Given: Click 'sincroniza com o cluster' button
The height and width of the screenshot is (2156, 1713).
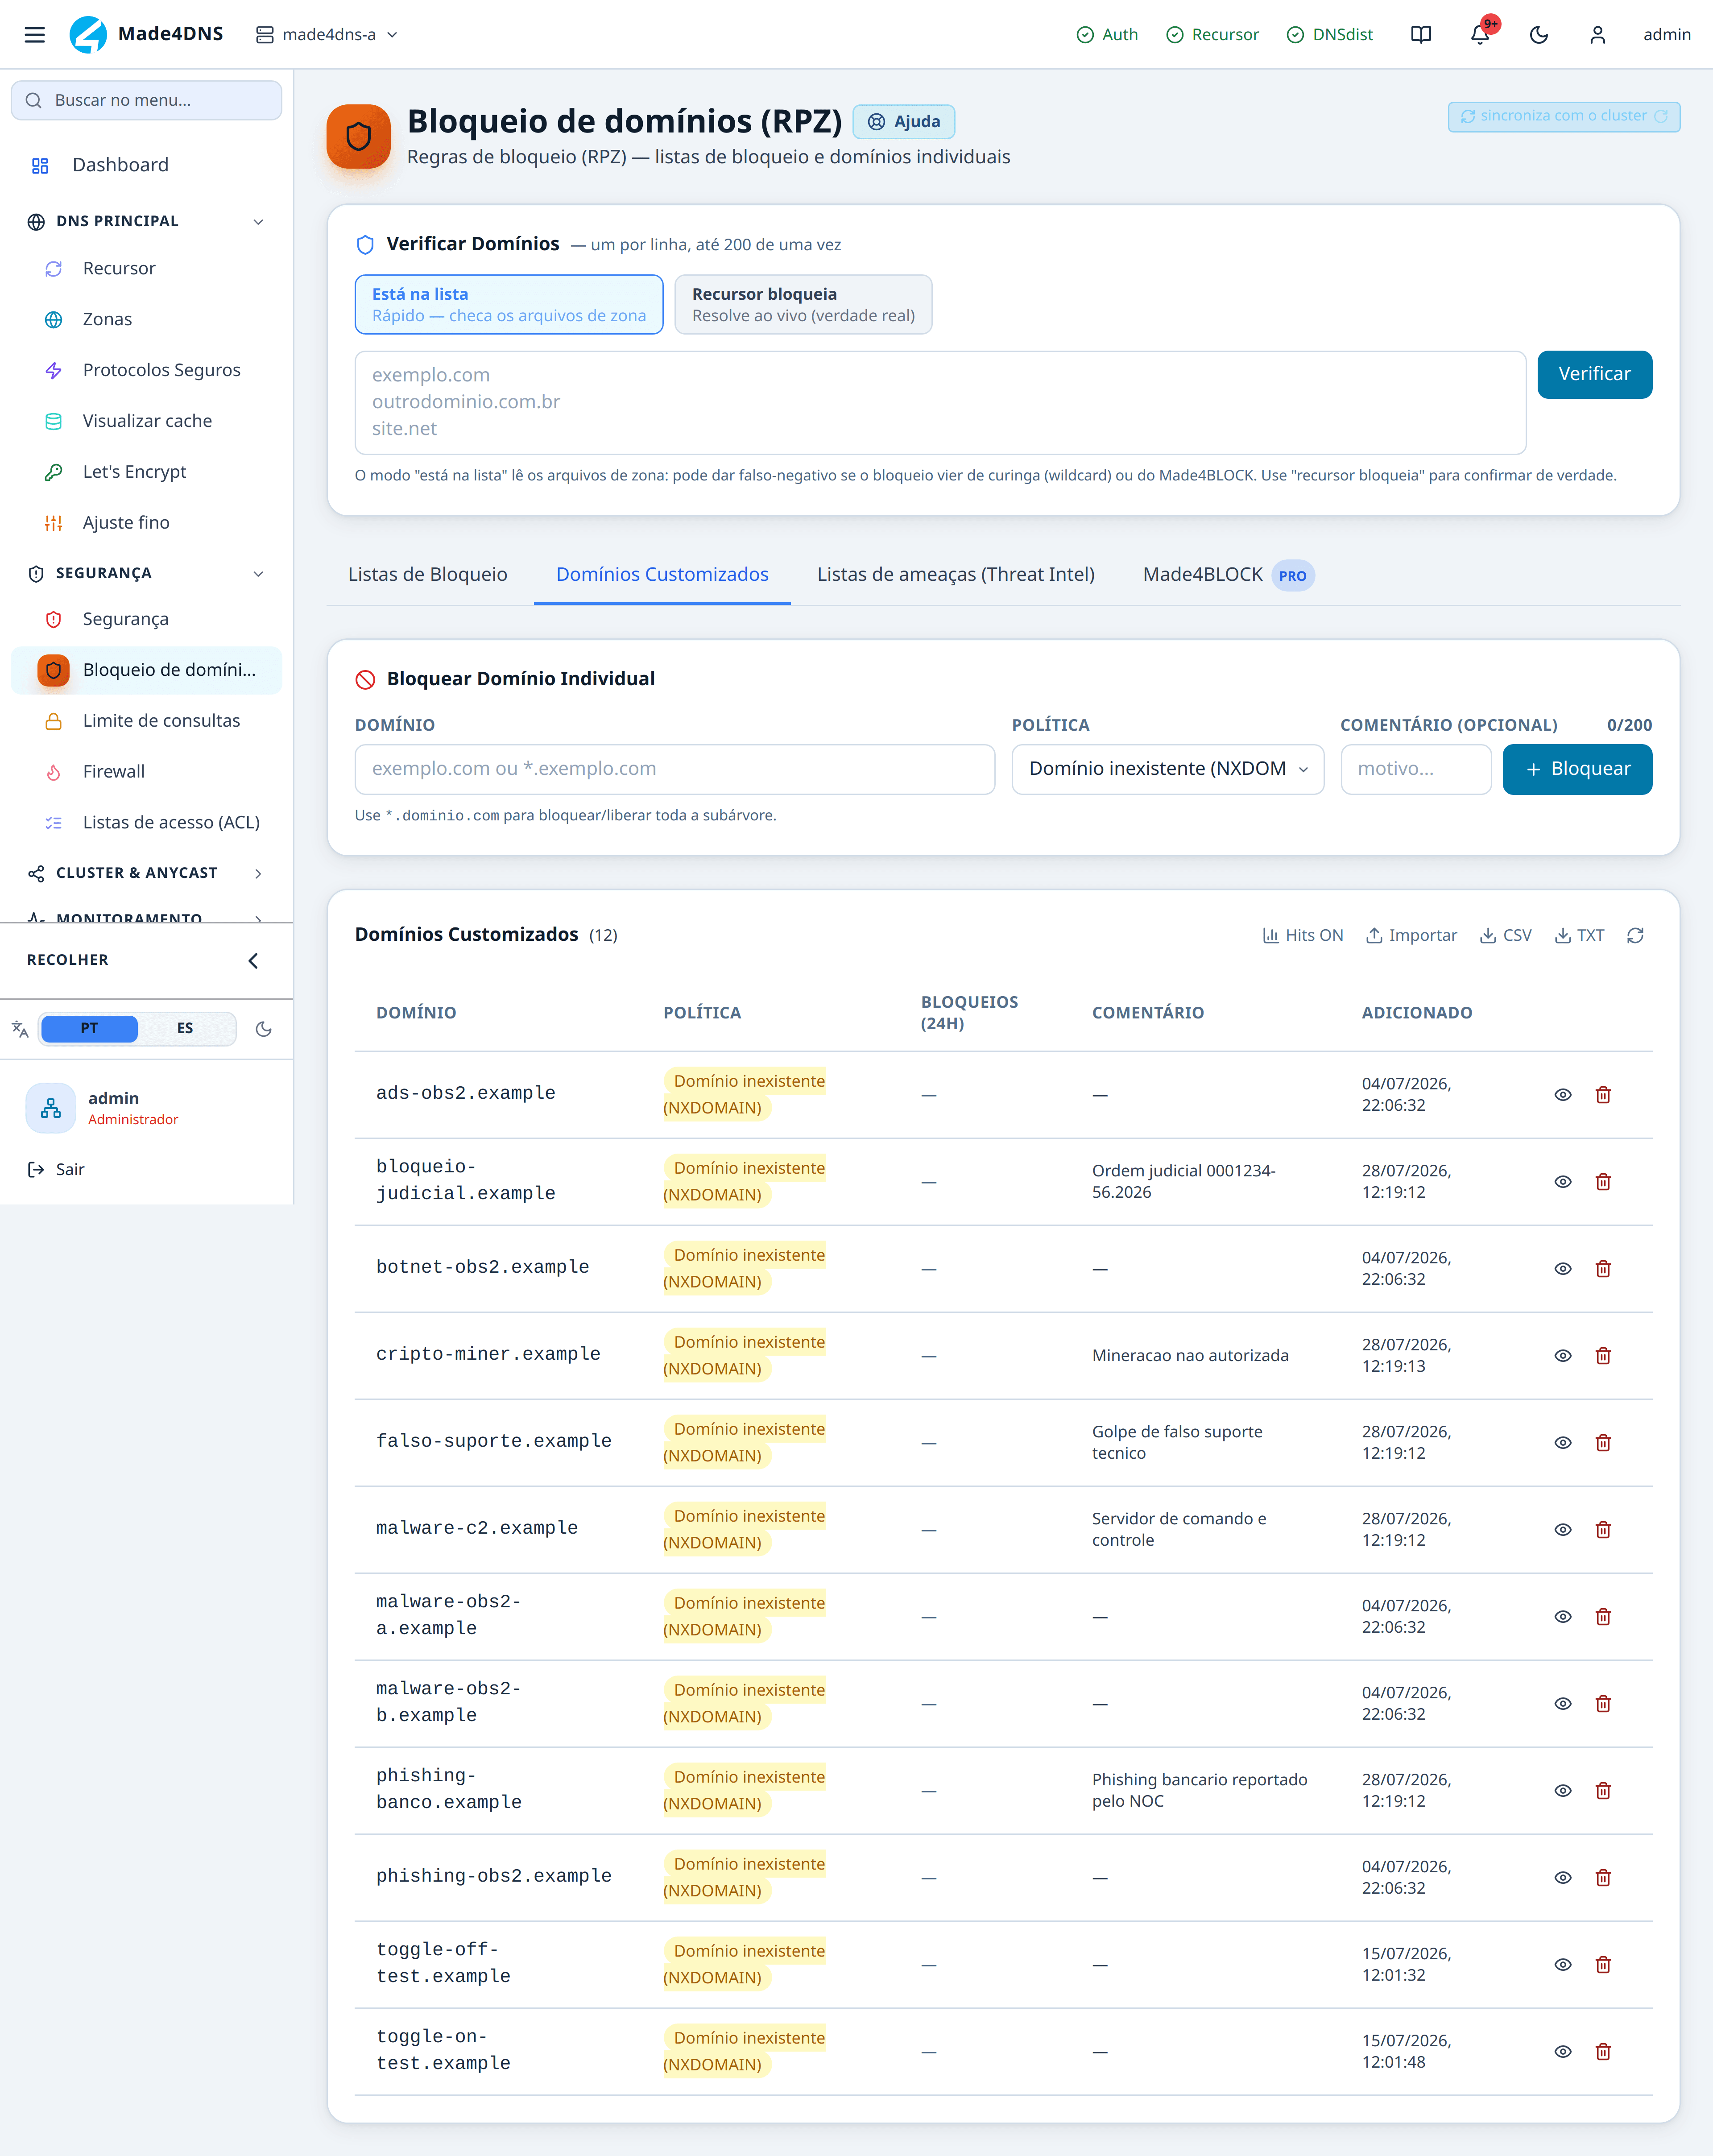Looking at the screenshot, I should [1563, 116].
